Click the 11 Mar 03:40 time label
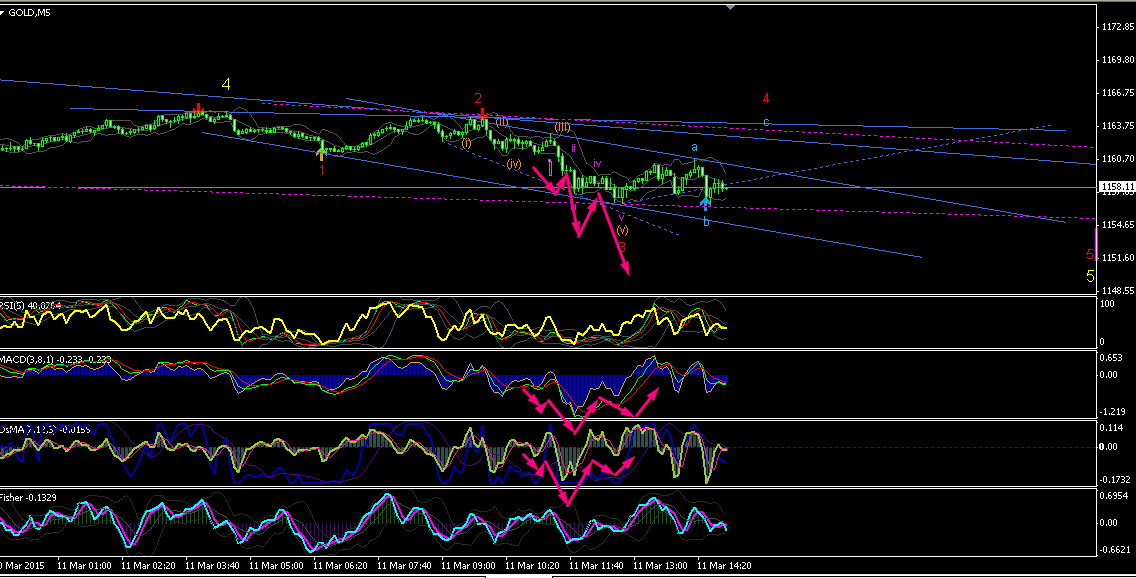1136x578 pixels. coord(213,566)
